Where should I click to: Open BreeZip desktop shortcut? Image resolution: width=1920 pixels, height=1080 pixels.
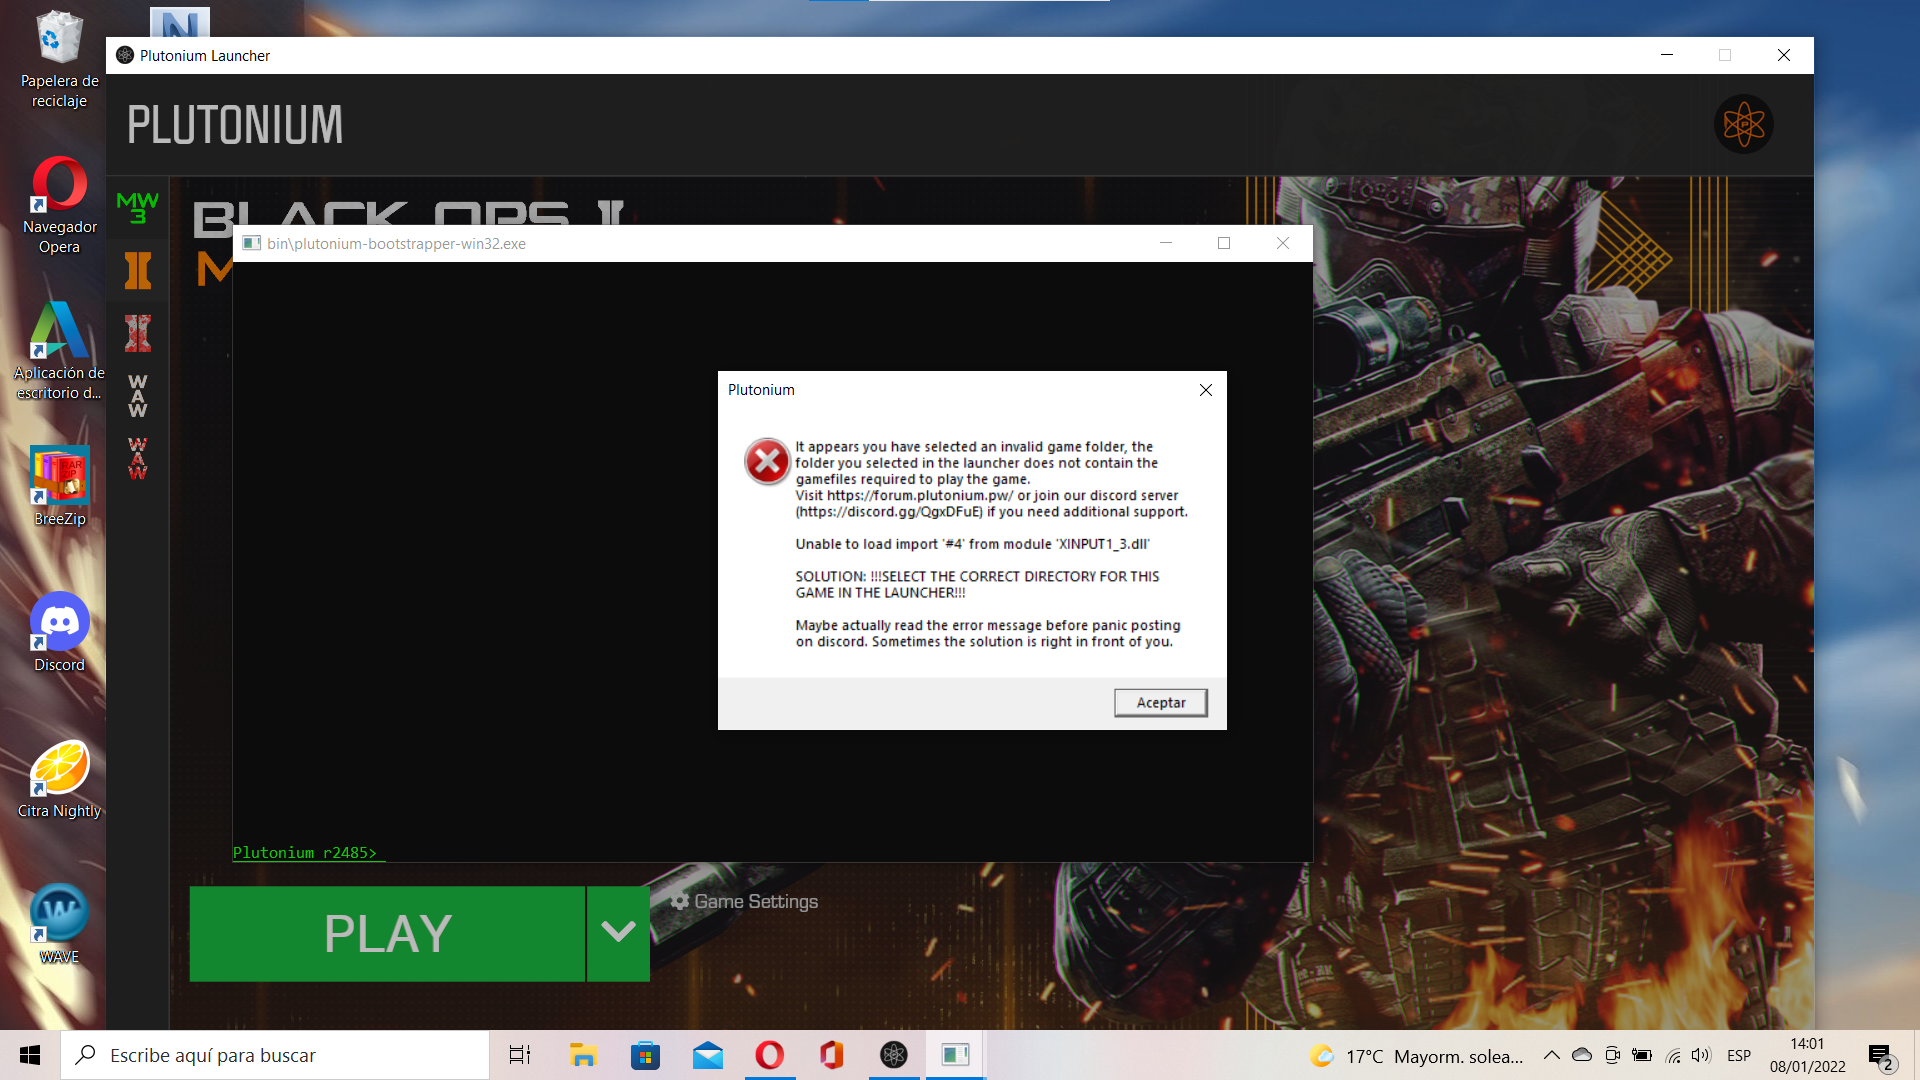(59, 487)
